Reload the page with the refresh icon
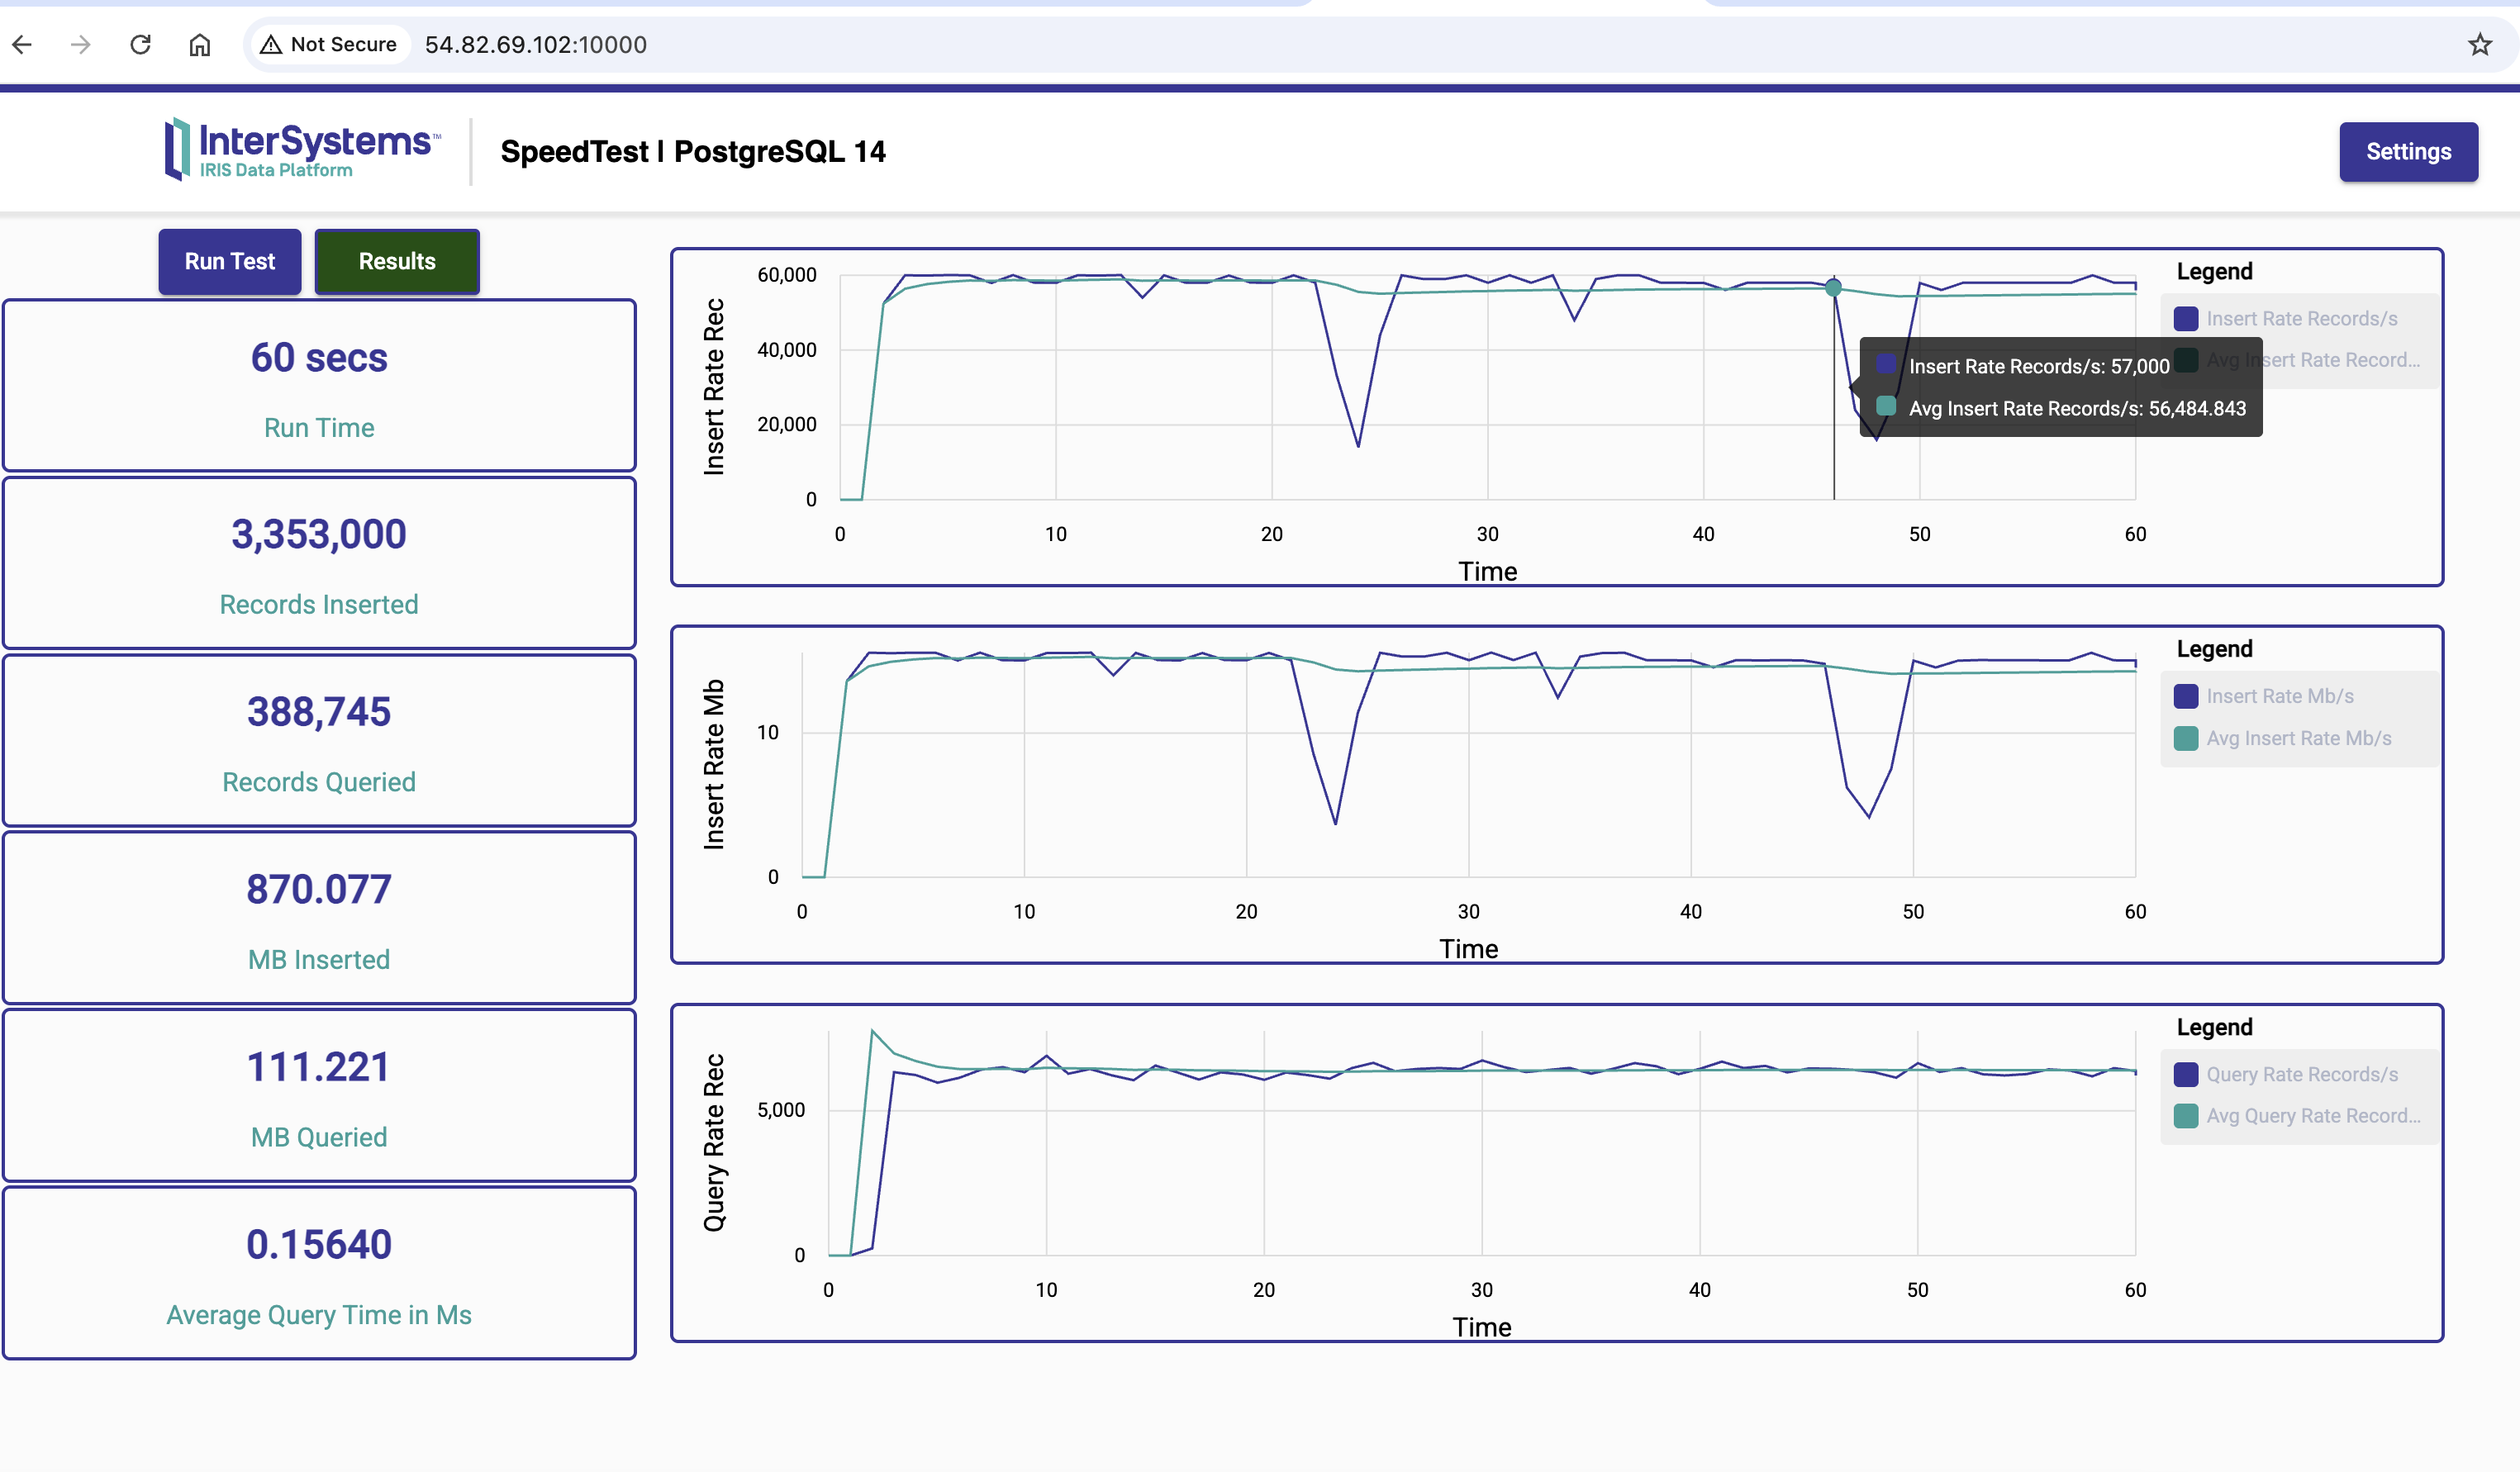 pos(140,44)
